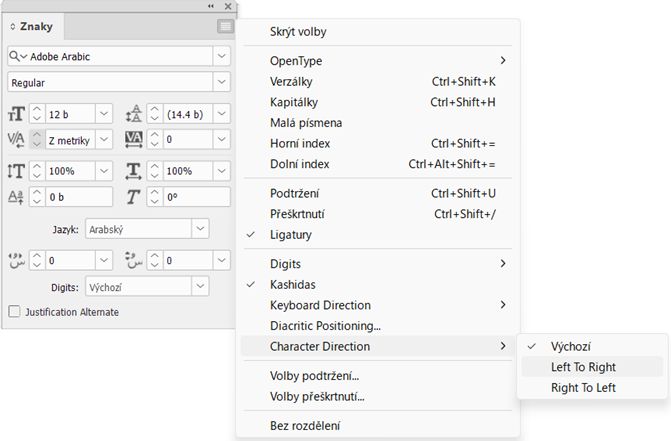Select Skrýt volby menu item
Viewport: 671px width, 441px height.
click(377, 32)
